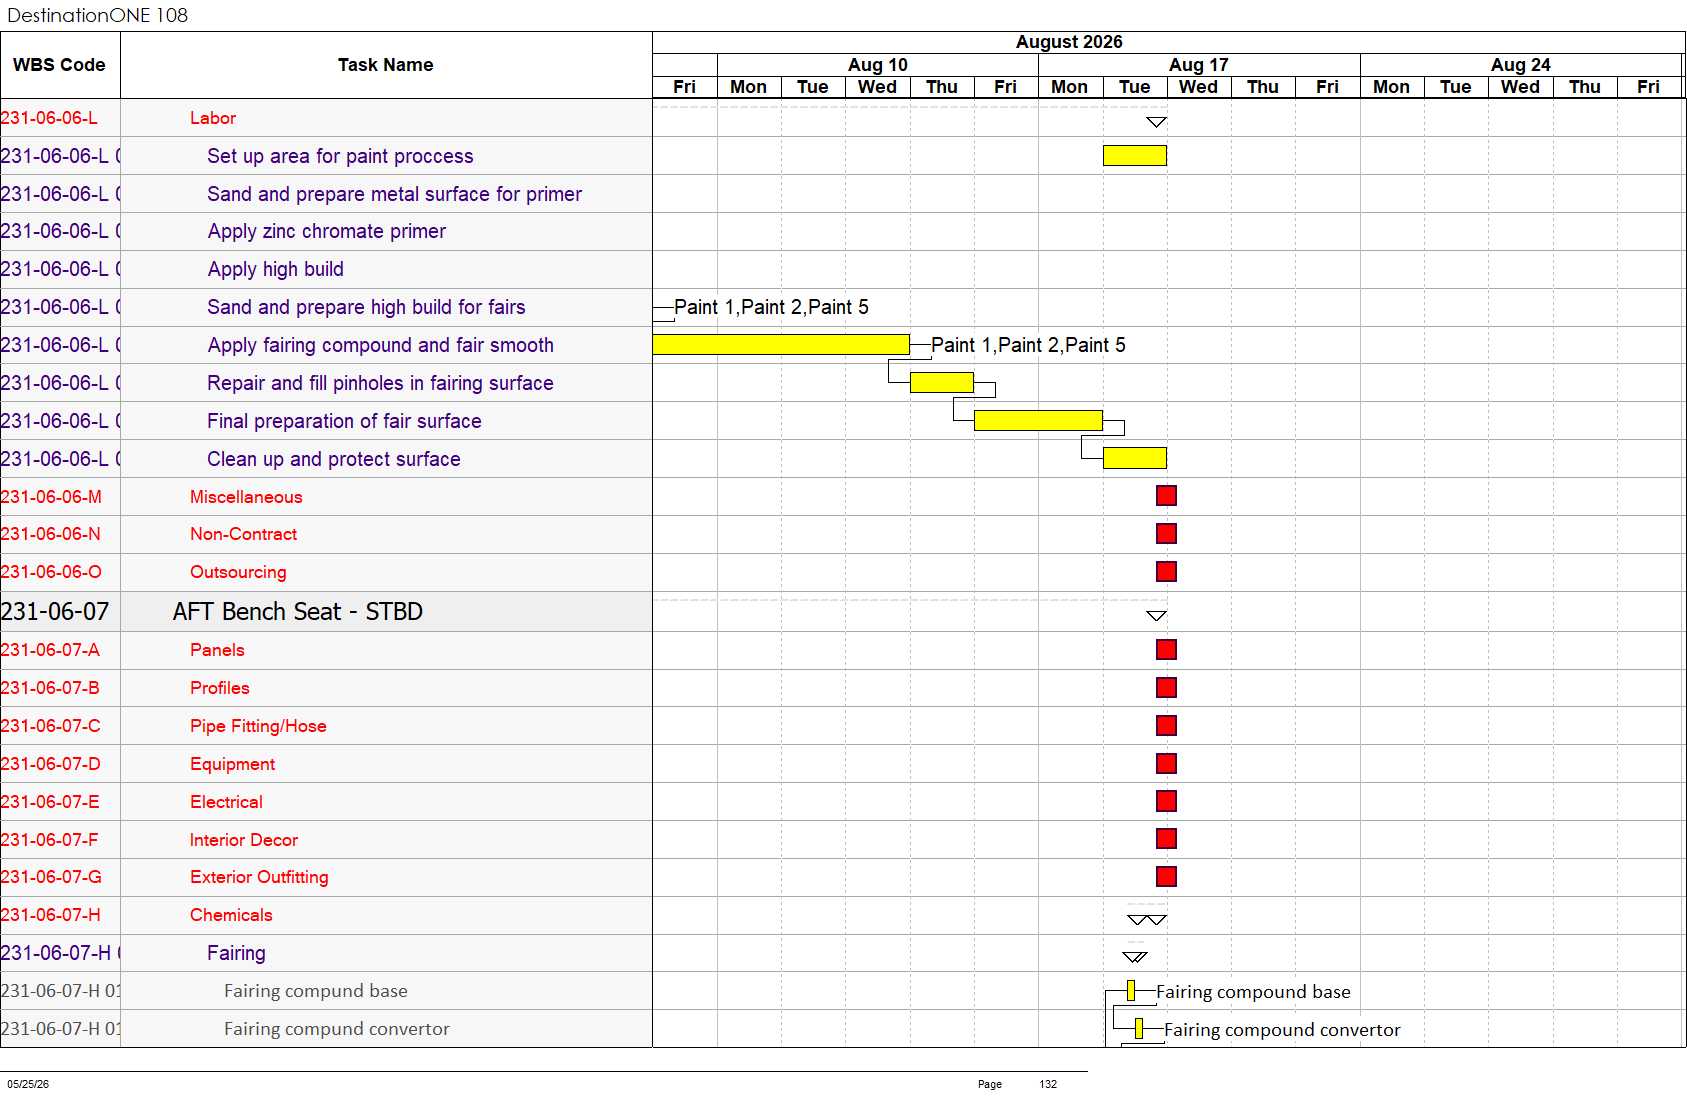Click the Fairing compound convertor bar label
Screen dimensions: 1687x1097
[1282, 1030]
